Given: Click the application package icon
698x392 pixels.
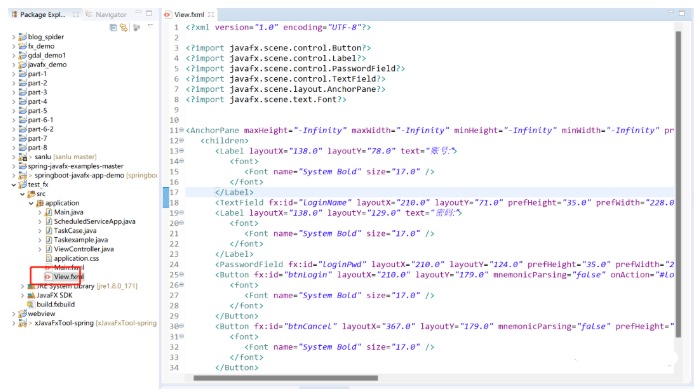Looking at the screenshot, I should (40, 203).
